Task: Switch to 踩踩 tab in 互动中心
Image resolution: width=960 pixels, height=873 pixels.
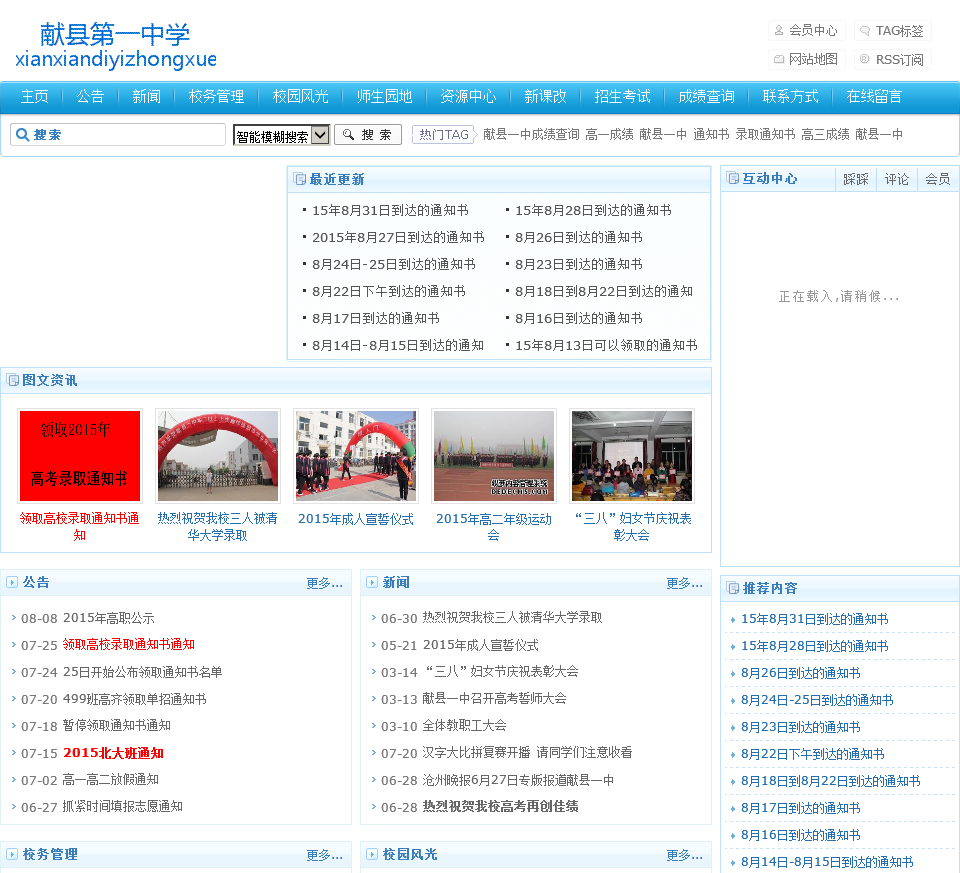Action: tap(856, 179)
